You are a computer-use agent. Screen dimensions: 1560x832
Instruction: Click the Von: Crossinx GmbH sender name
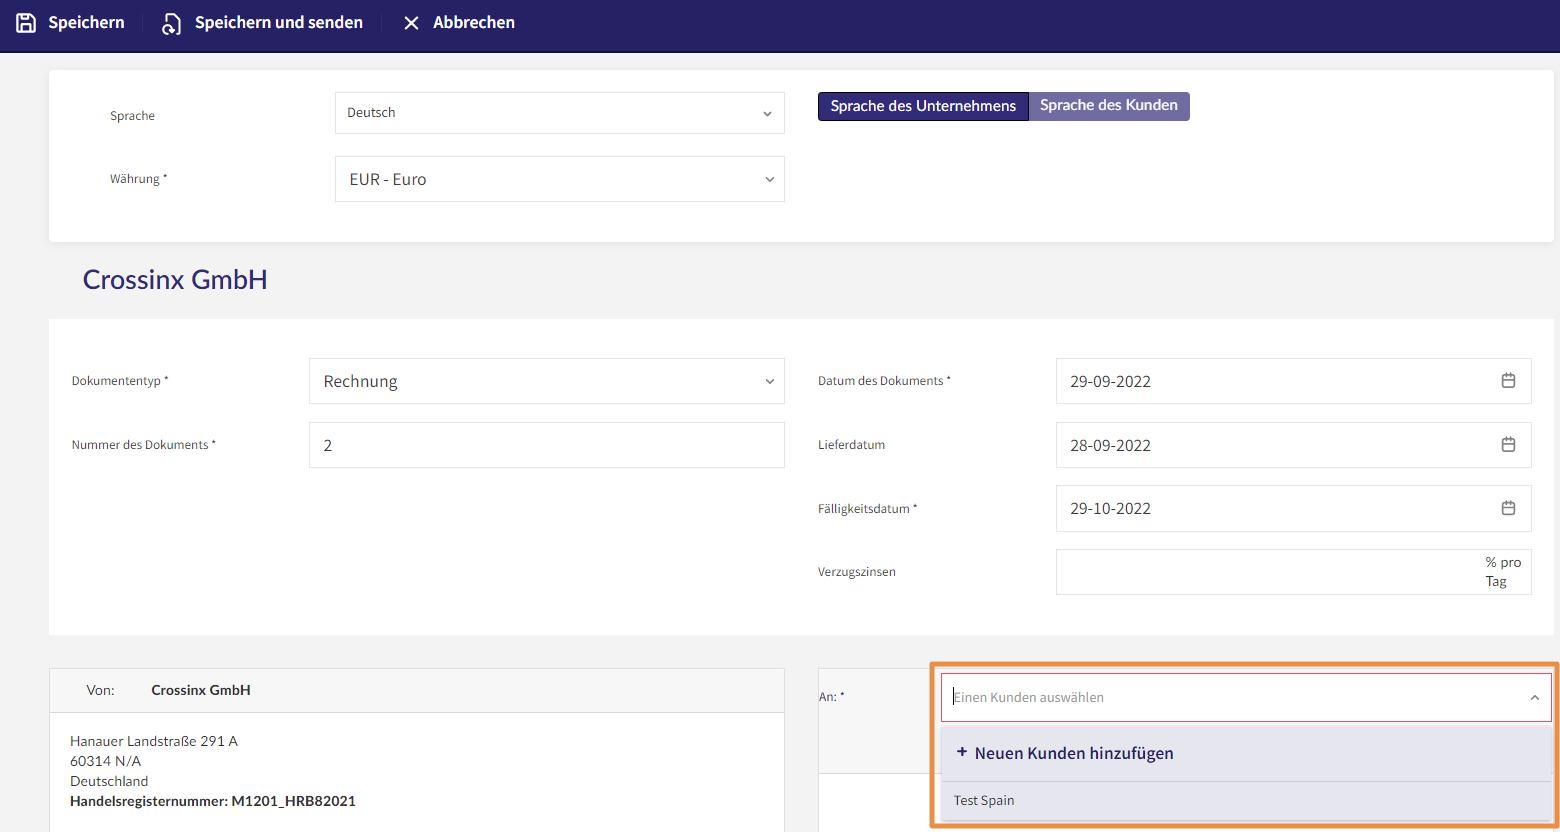[x=201, y=690]
